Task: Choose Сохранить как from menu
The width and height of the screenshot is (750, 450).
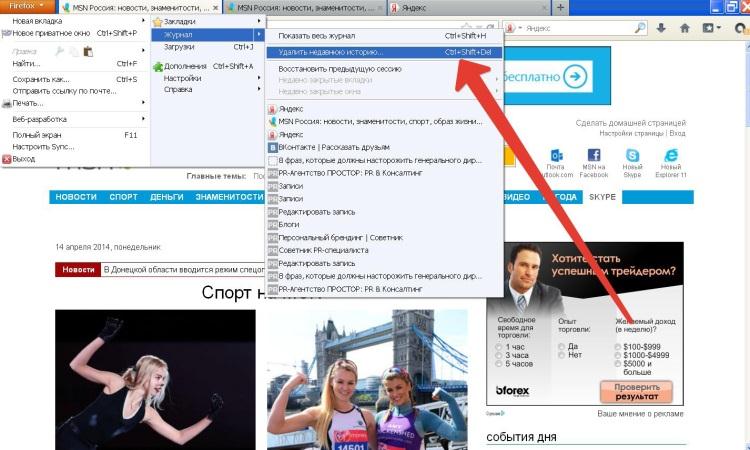Action: point(75,79)
